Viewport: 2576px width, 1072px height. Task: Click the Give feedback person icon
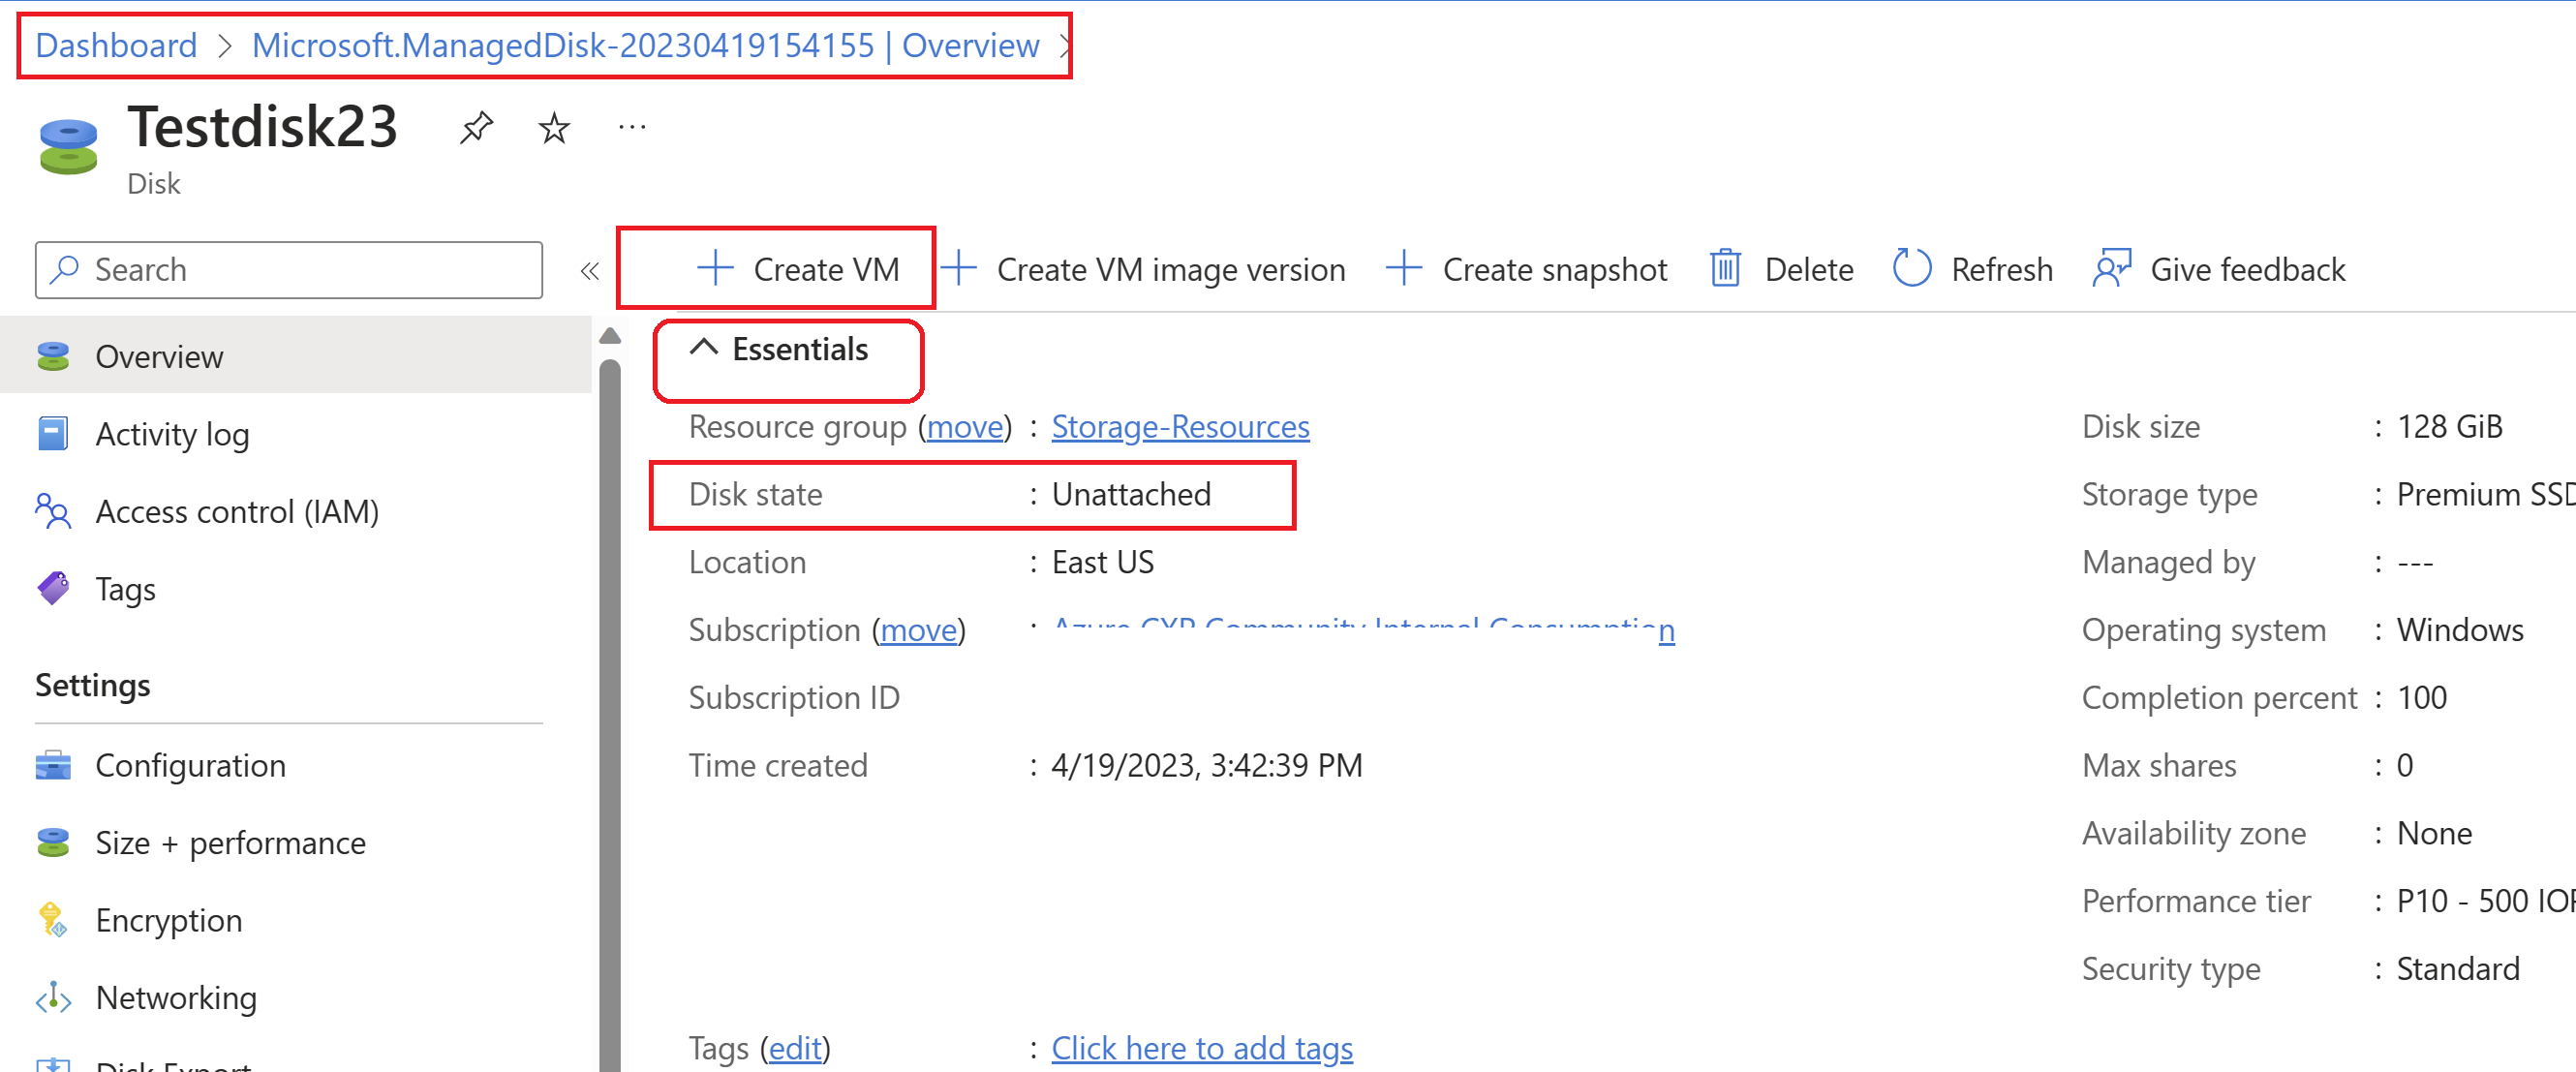click(x=2112, y=269)
